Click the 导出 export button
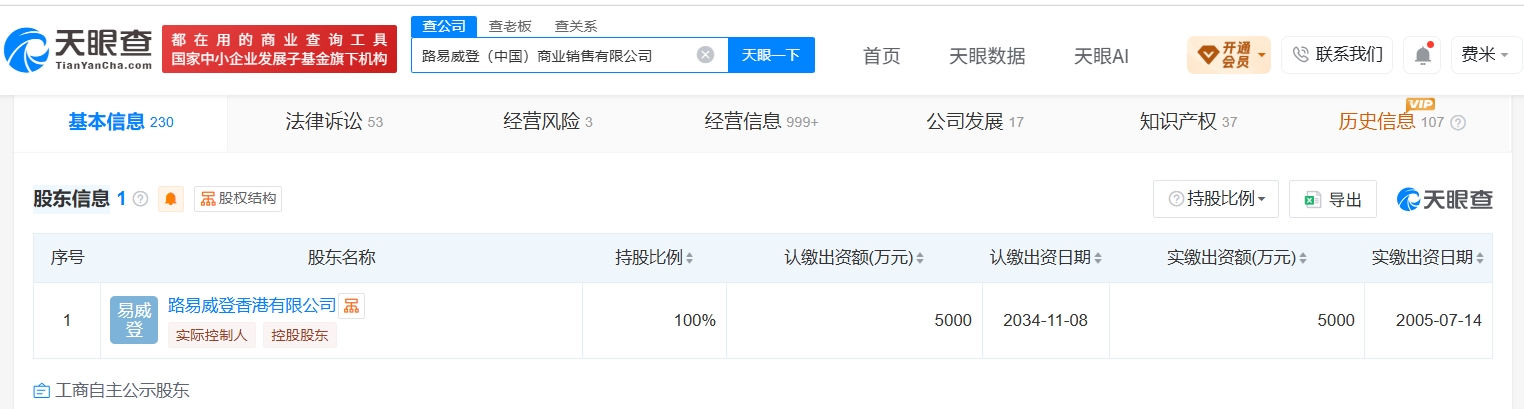This screenshot has width=1524, height=409. (1333, 199)
